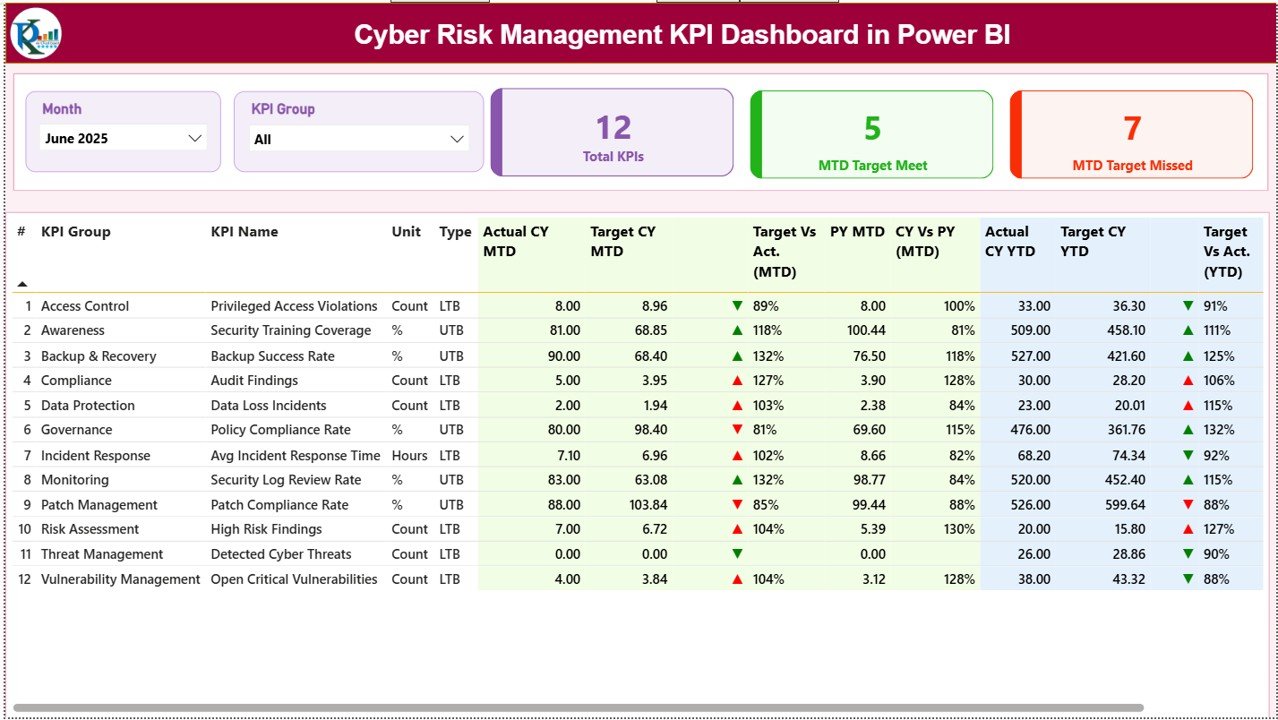
Task: Select the MTD Target Meet card
Action: 871,132
